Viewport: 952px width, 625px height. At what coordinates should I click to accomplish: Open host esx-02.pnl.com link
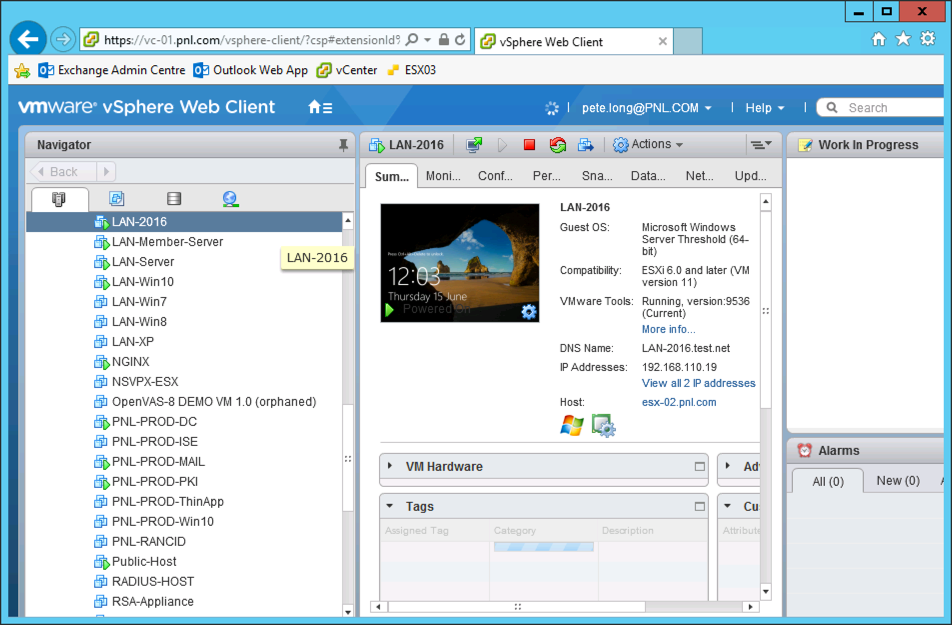[679, 402]
